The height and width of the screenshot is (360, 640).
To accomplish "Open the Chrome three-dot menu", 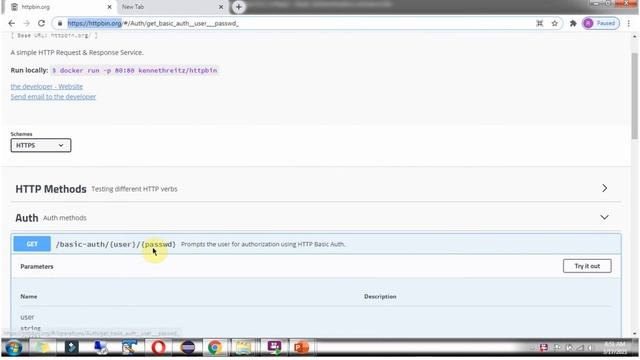I will tap(629, 23).
